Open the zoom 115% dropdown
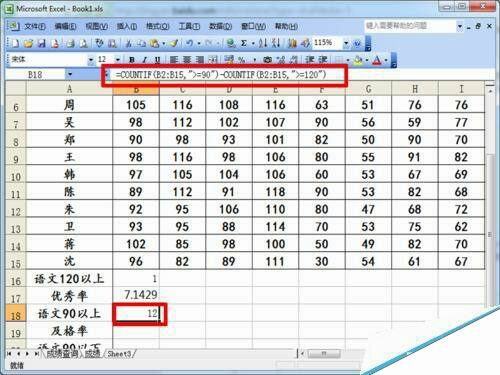This screenshot has width=500, height=375. [346, 43]
